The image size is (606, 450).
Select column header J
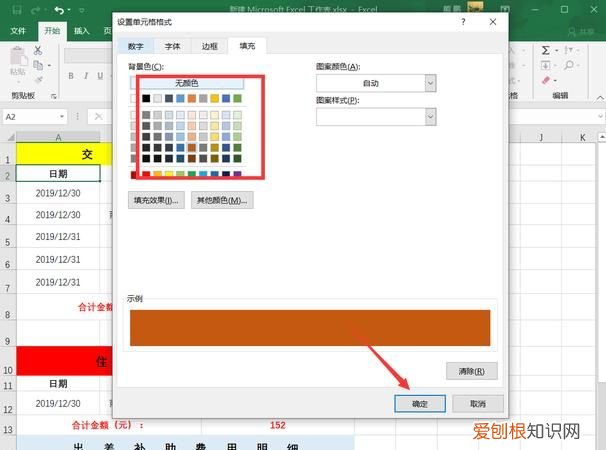pyautogui.click(x=541, y=137)
